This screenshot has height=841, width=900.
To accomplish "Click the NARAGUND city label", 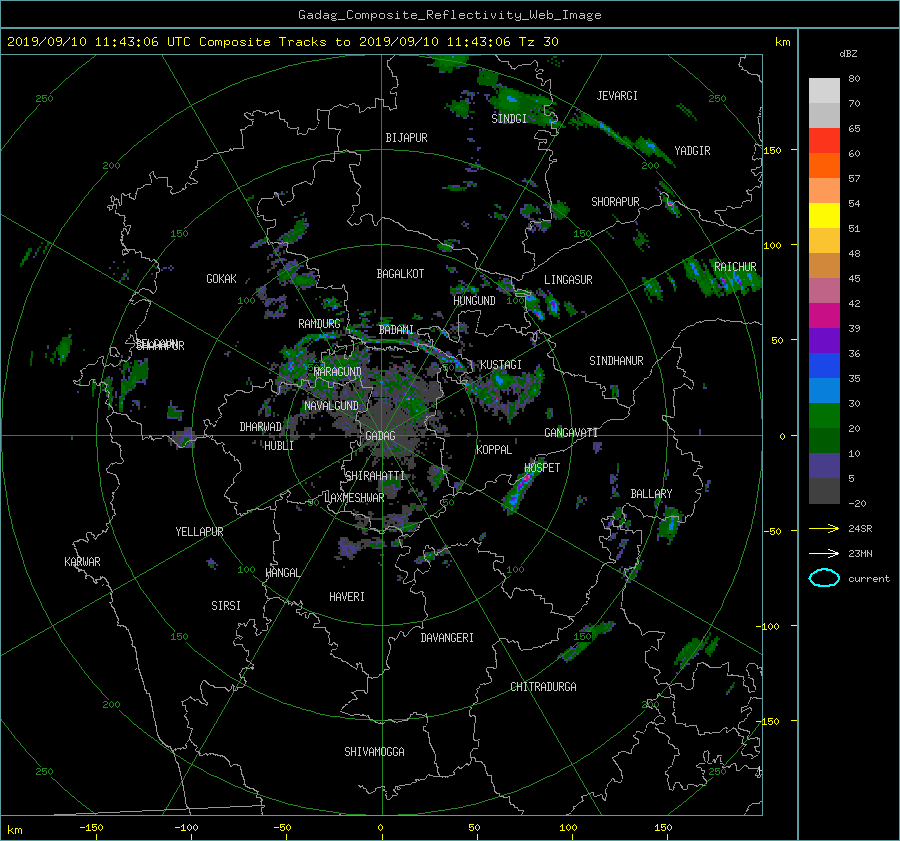I will coord(338,372).
